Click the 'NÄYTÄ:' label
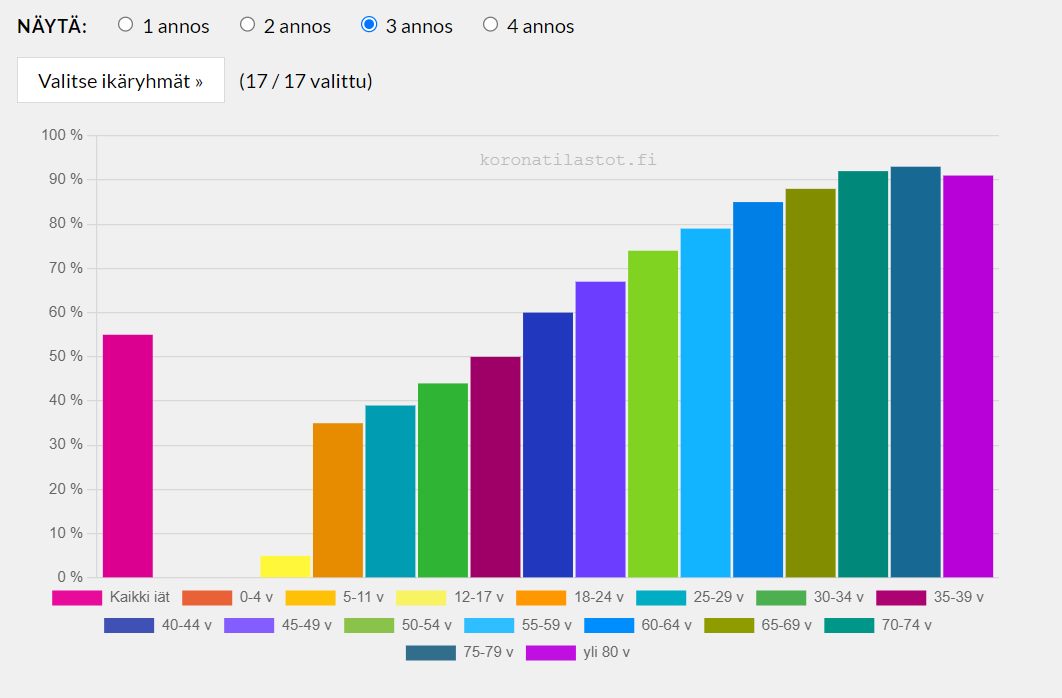This screenshot has height=698, width=1062. point(52,26)
